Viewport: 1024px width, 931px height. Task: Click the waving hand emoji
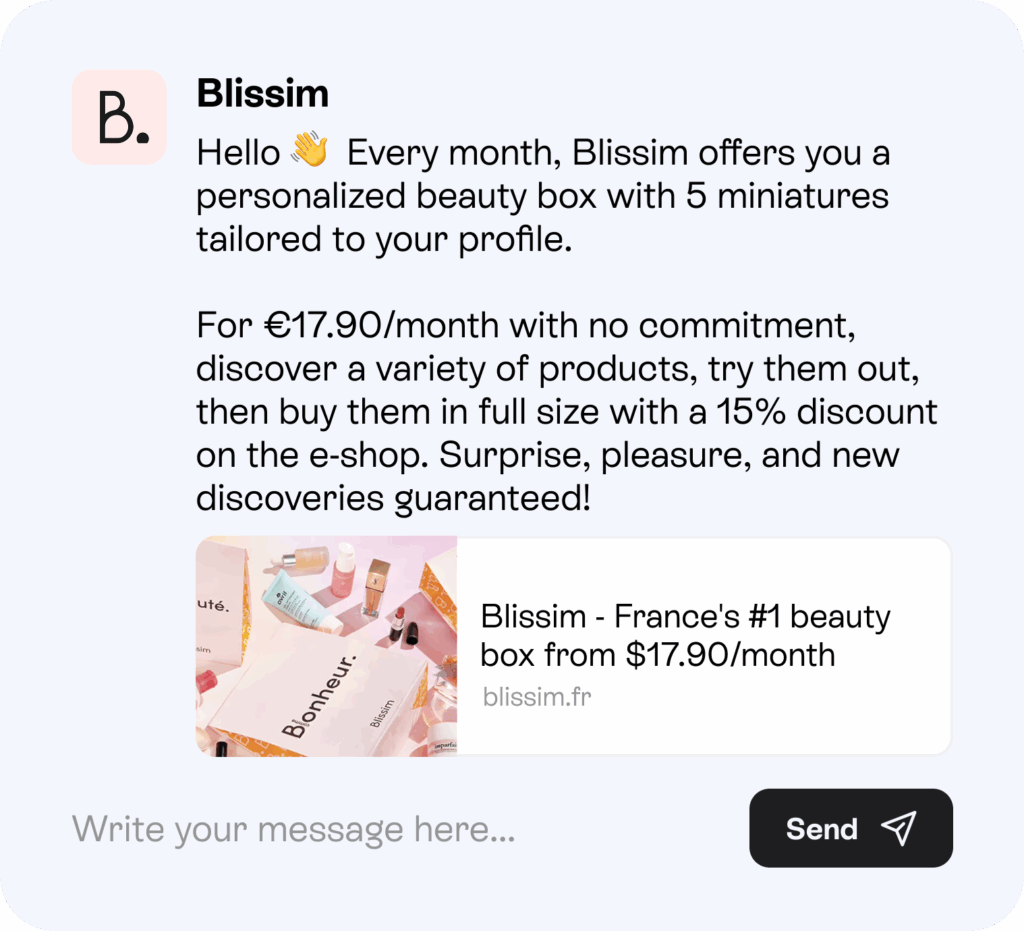(x=309, y=152)
